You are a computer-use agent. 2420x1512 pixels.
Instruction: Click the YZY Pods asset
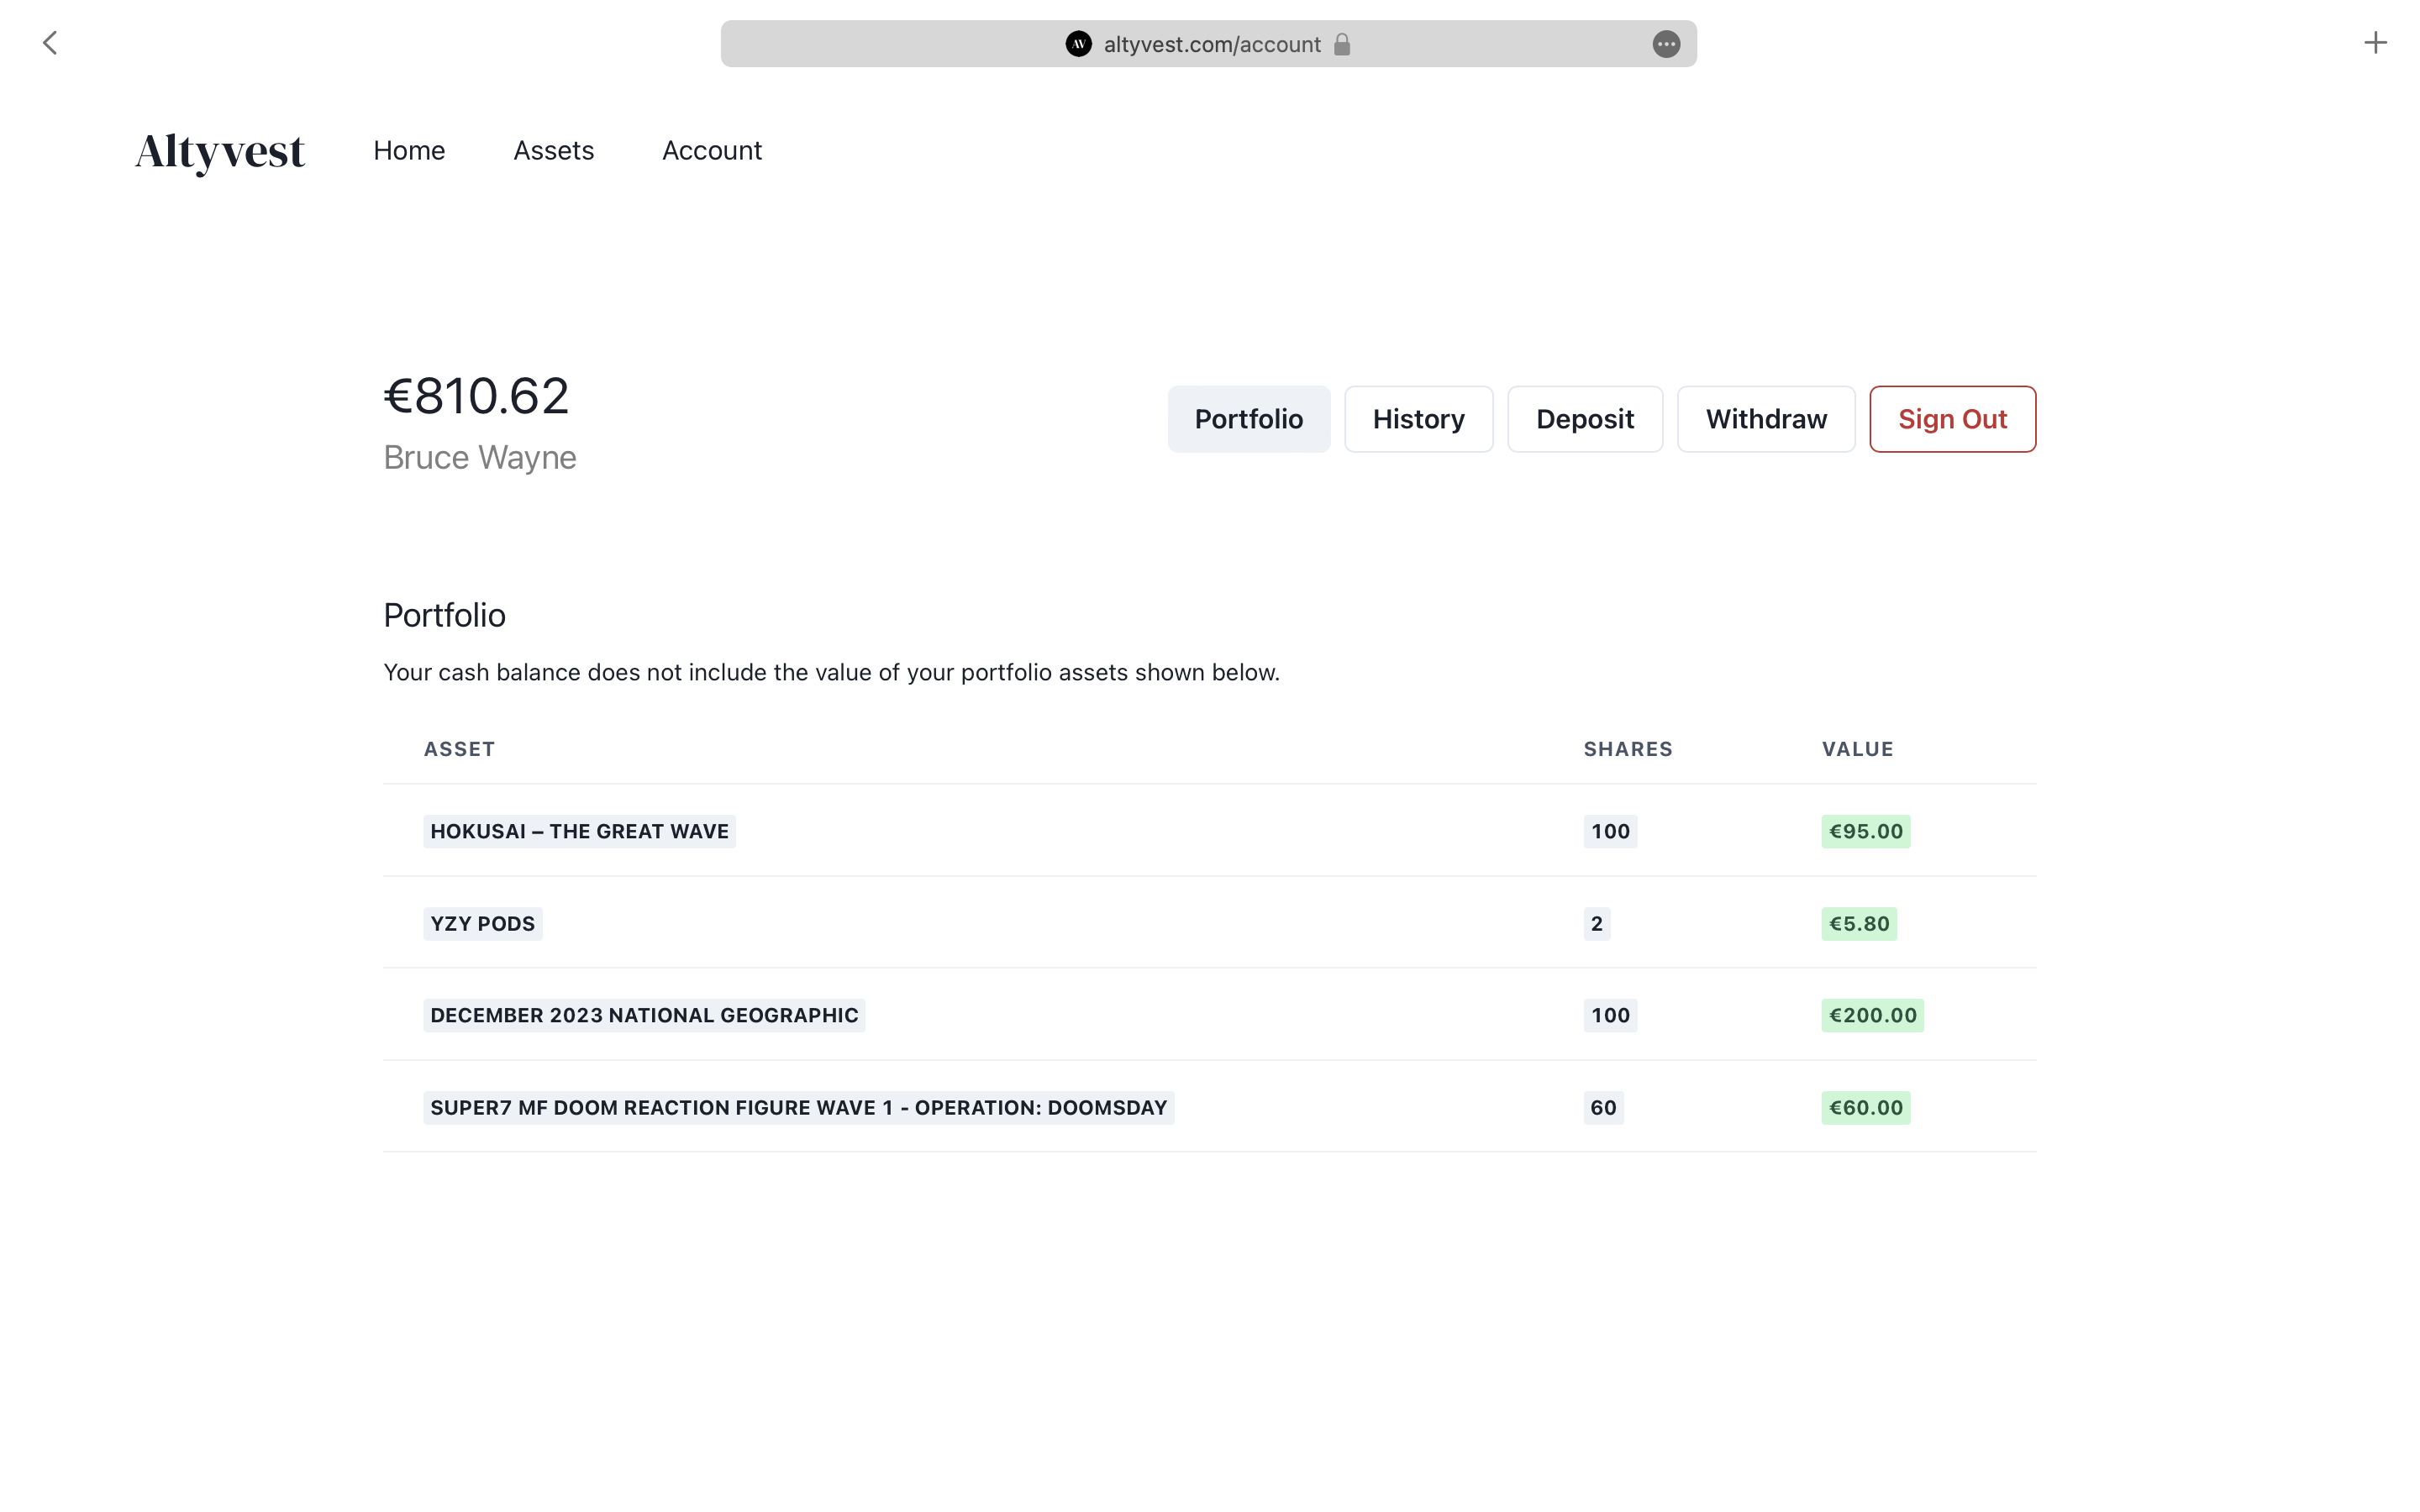tap(482, 923)
